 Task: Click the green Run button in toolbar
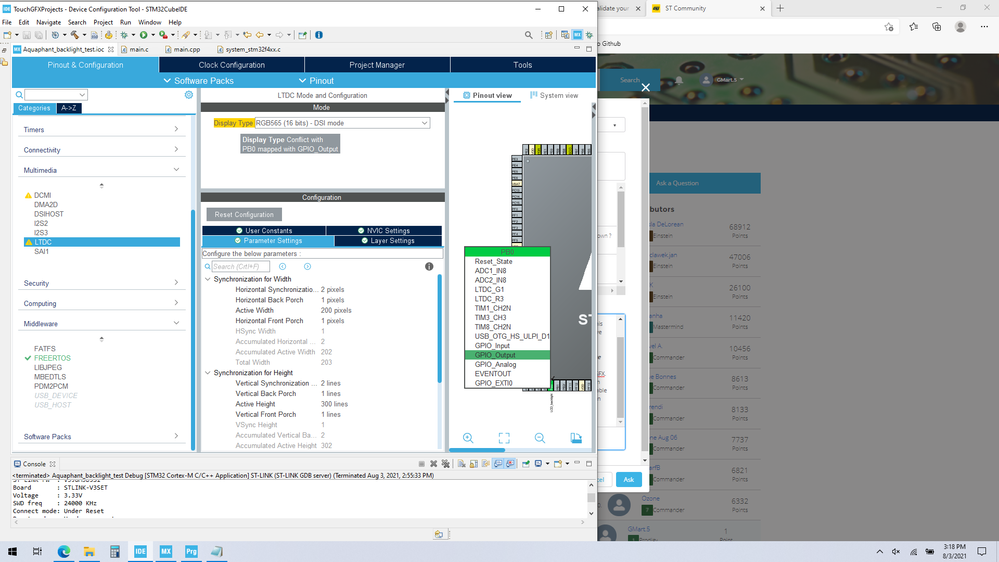[x=143, y=35]
